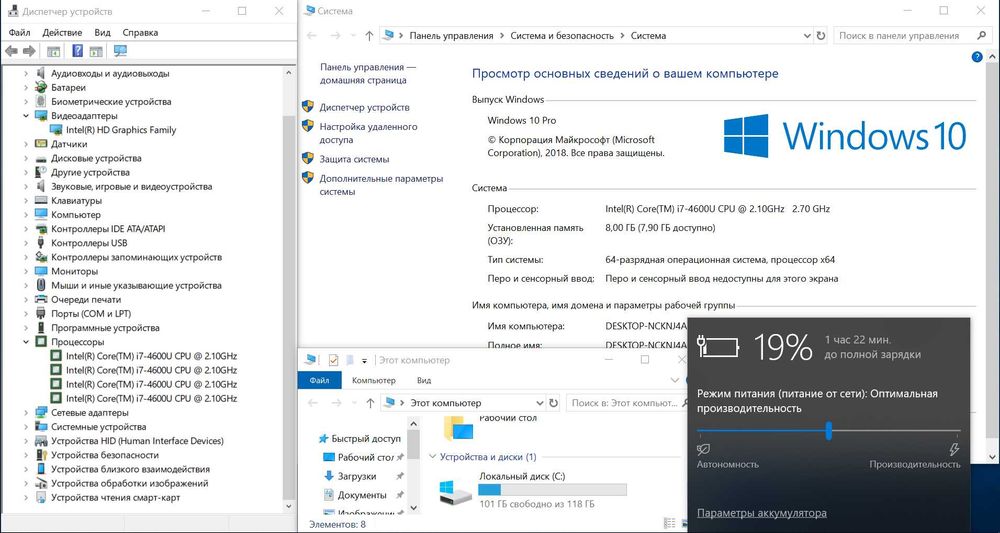
Task: Go to Панель управления — домашняя страница
Action: point(367,74)
